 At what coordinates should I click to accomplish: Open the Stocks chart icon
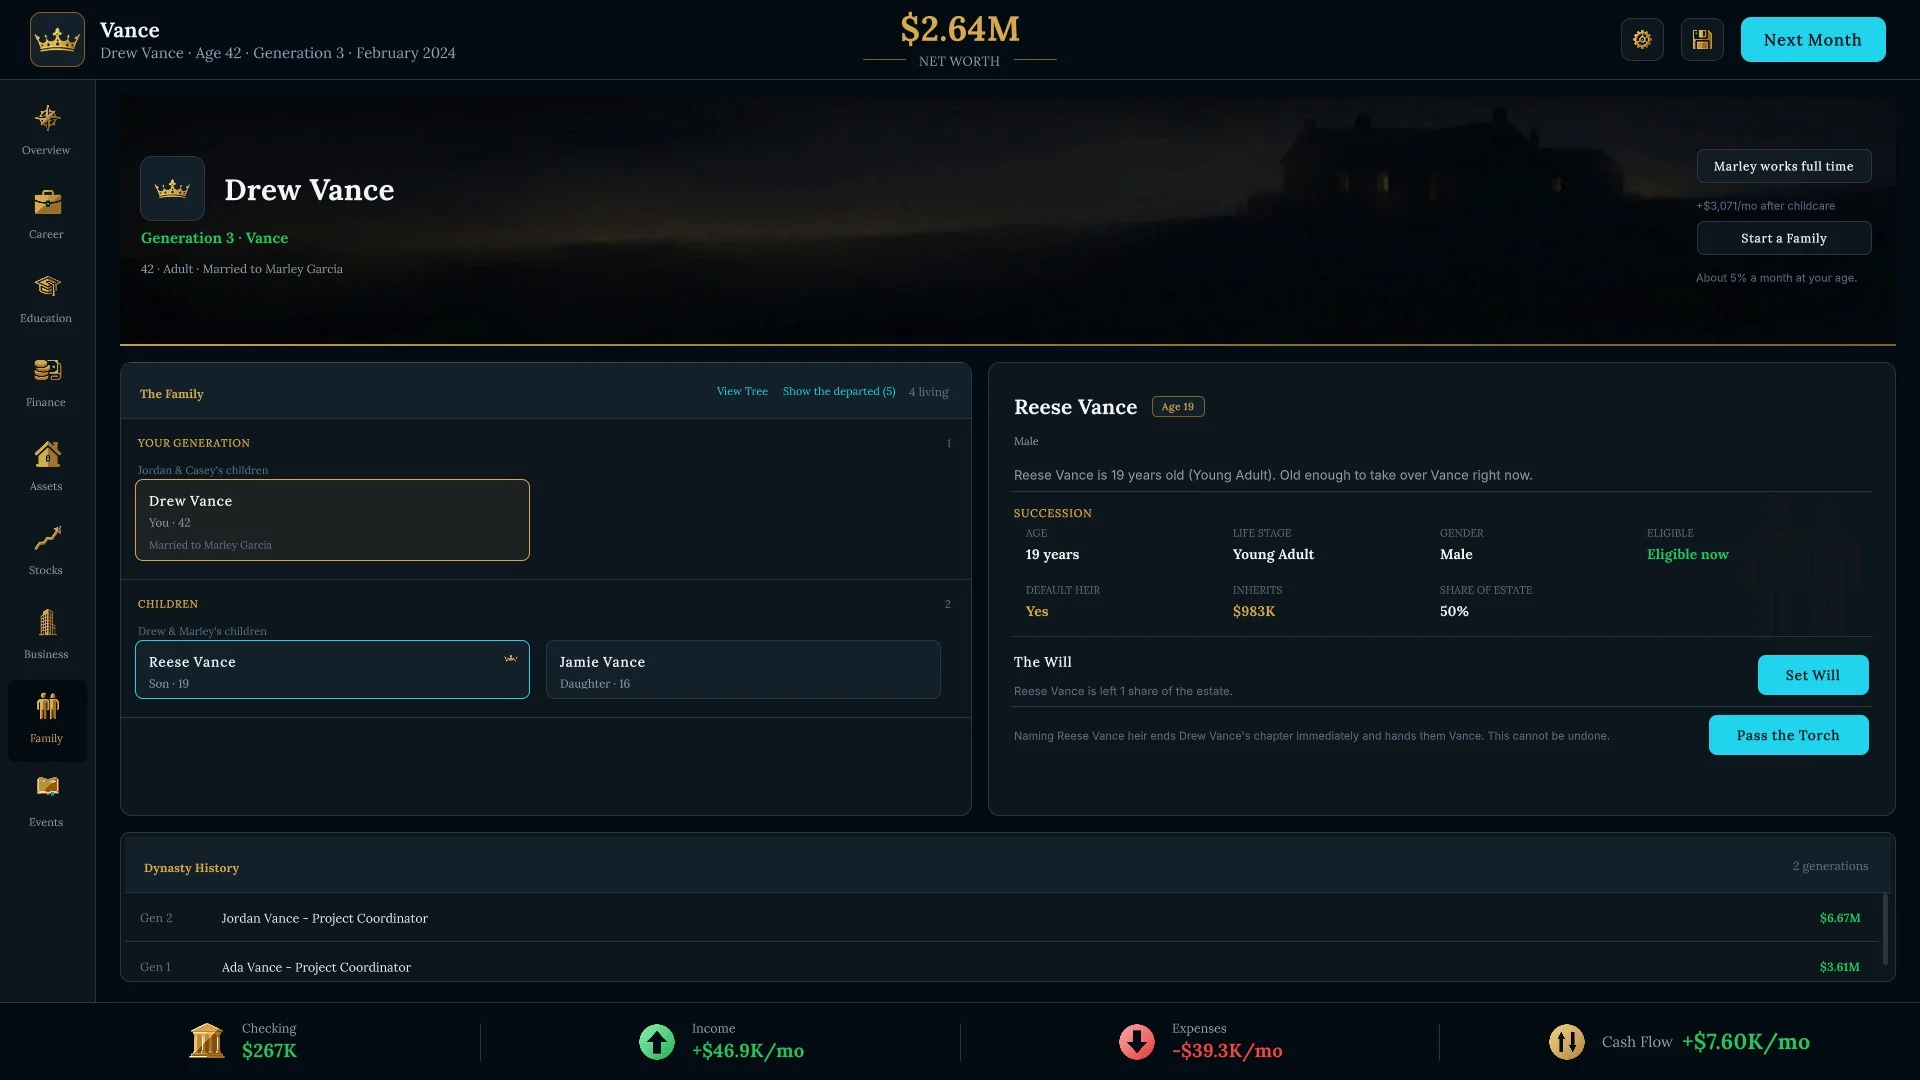(x=47, y=539)
